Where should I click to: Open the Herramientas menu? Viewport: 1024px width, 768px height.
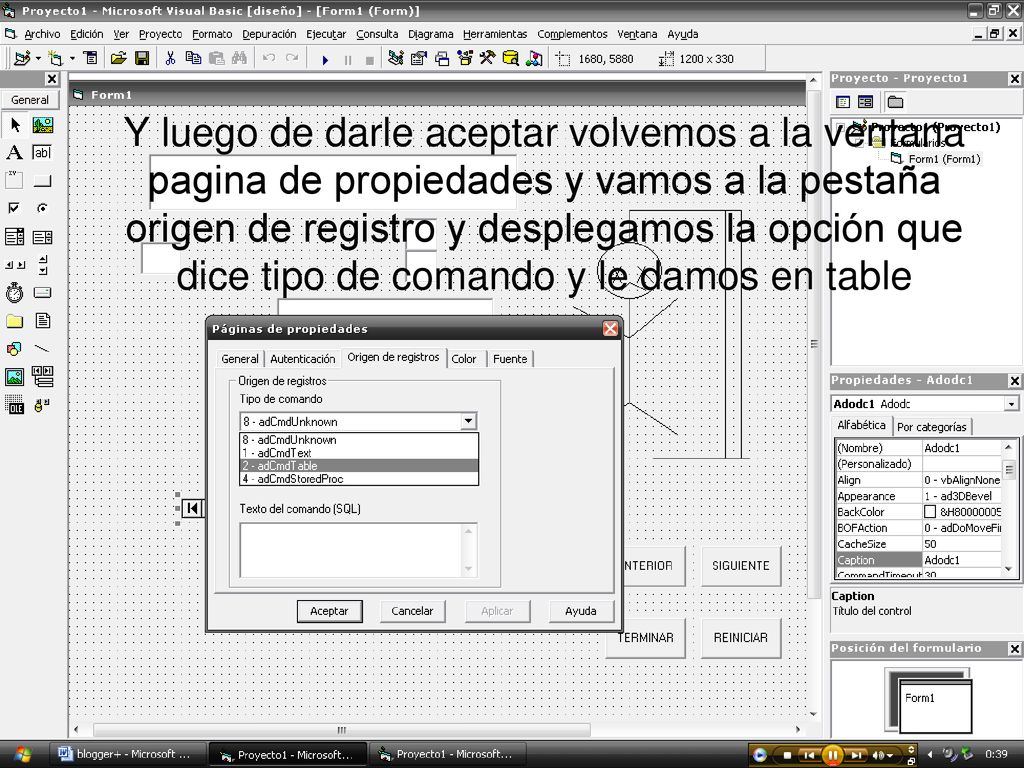[x=495, y=34]
